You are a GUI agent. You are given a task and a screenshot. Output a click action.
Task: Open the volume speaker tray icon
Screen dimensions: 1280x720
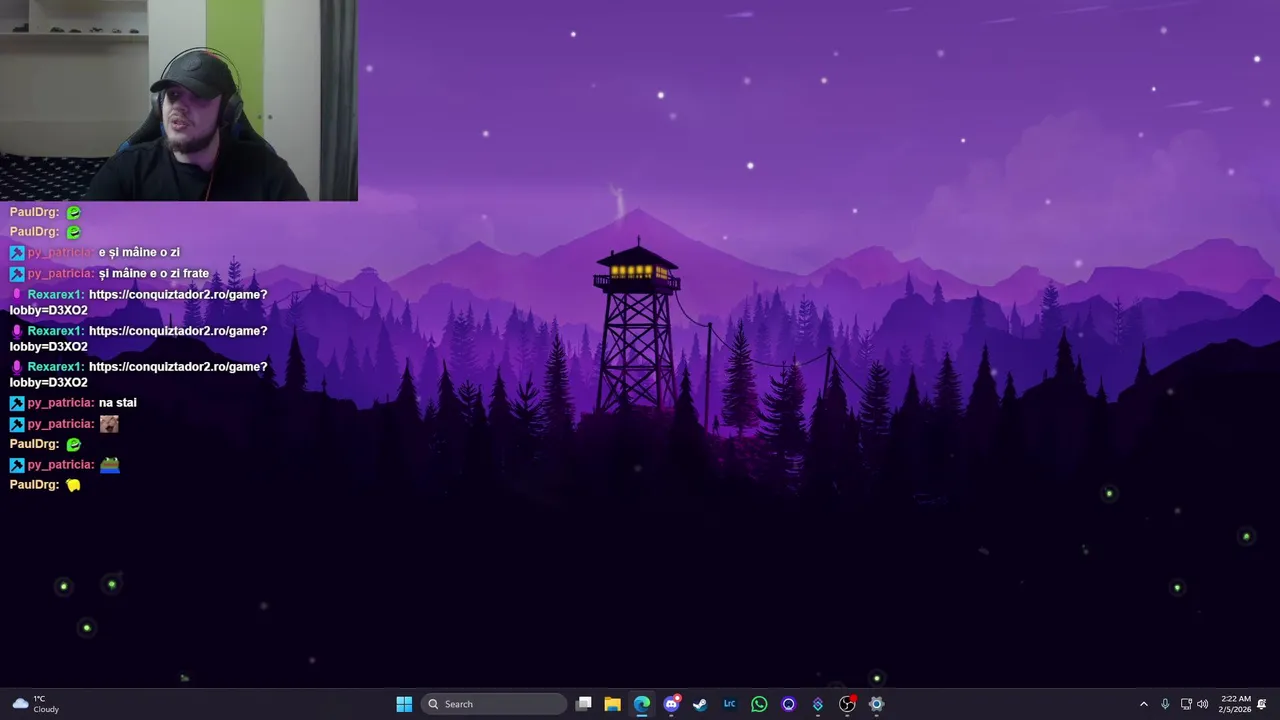point(1202,704)
